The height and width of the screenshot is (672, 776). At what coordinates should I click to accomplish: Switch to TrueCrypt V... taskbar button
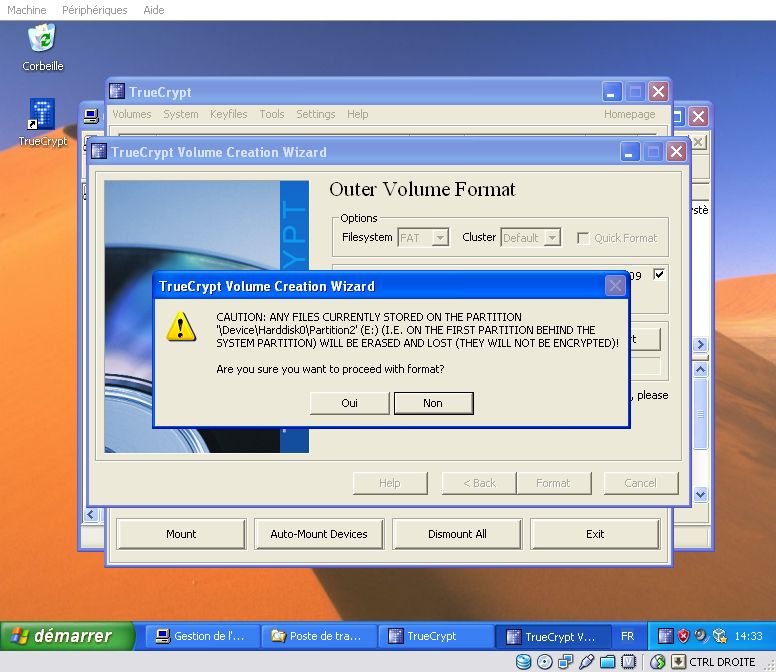[x=553, y=636]
